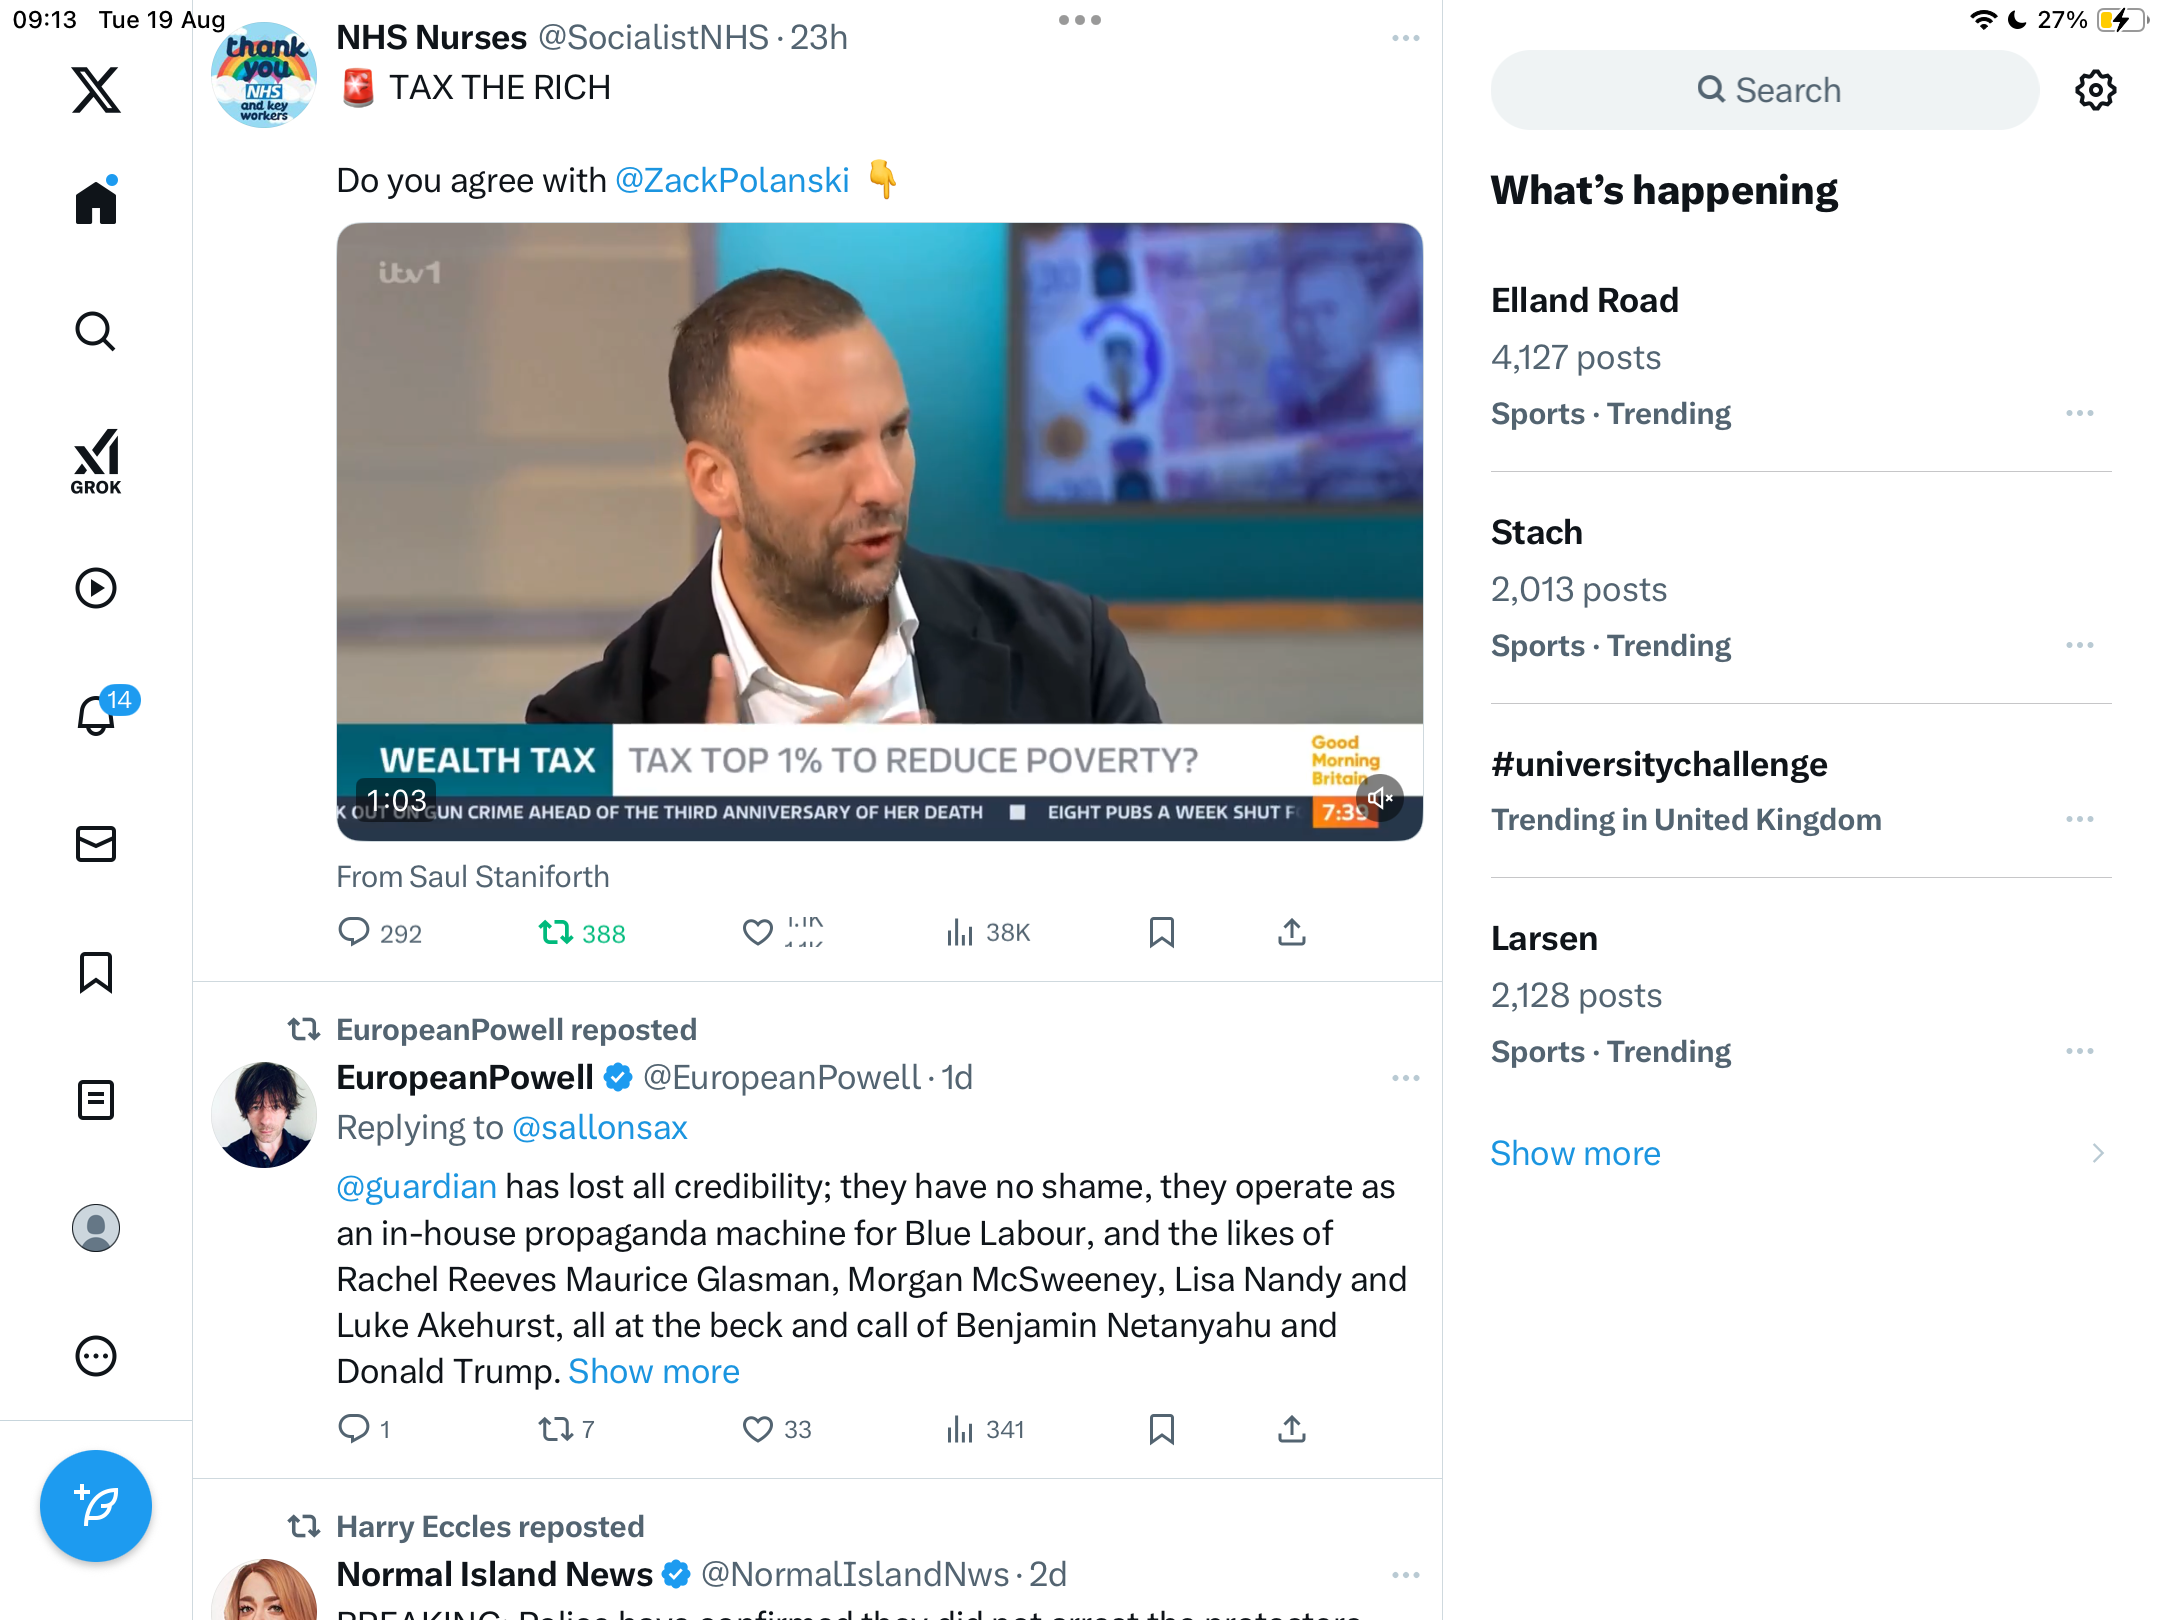This screenshot has height=1620, width=2160.
Task: Unmute the Wealth Tax video
Action: [x=1380, y=797]
